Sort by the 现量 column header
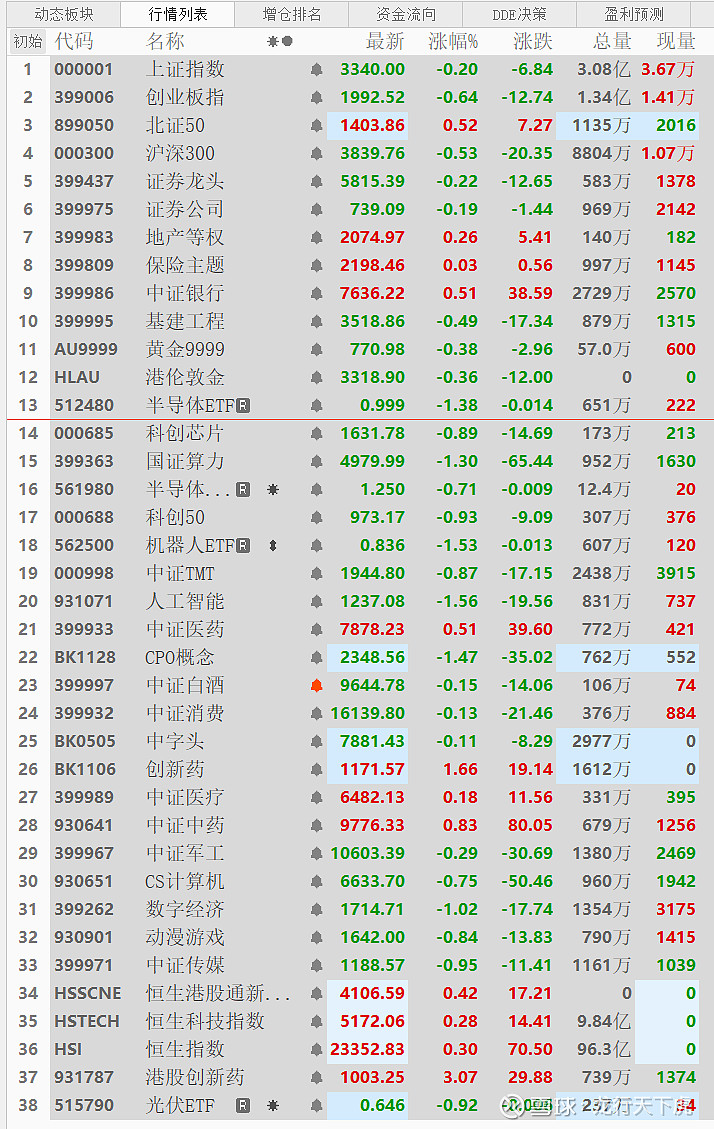714x1129 pixels. (x=676, y=42)
